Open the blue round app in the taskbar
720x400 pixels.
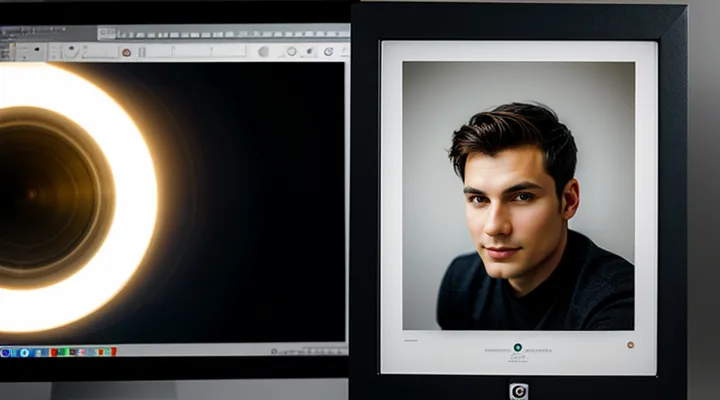(24, 352)
